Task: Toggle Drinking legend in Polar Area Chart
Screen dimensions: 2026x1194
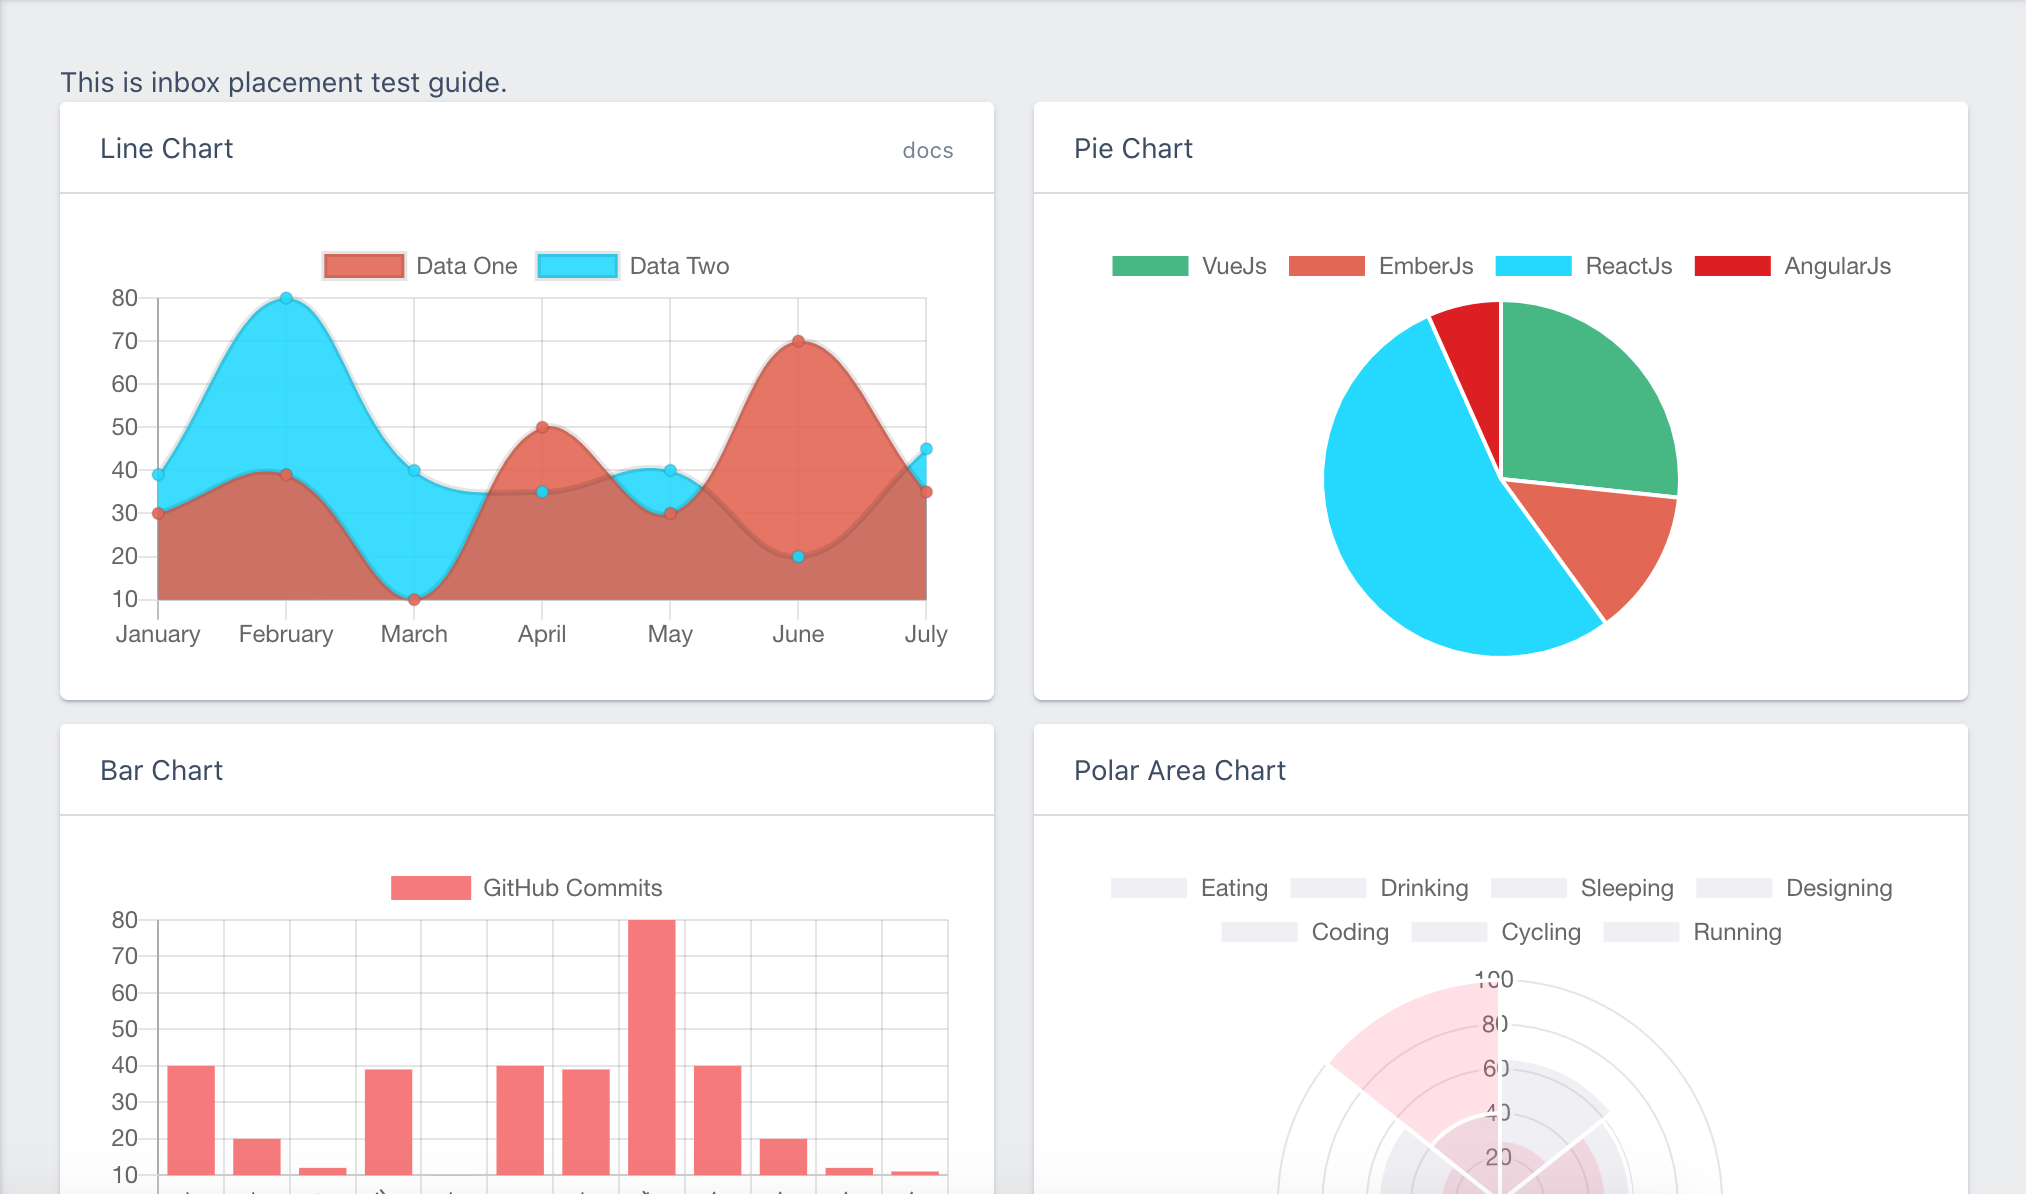Action: coord(1379,888)
